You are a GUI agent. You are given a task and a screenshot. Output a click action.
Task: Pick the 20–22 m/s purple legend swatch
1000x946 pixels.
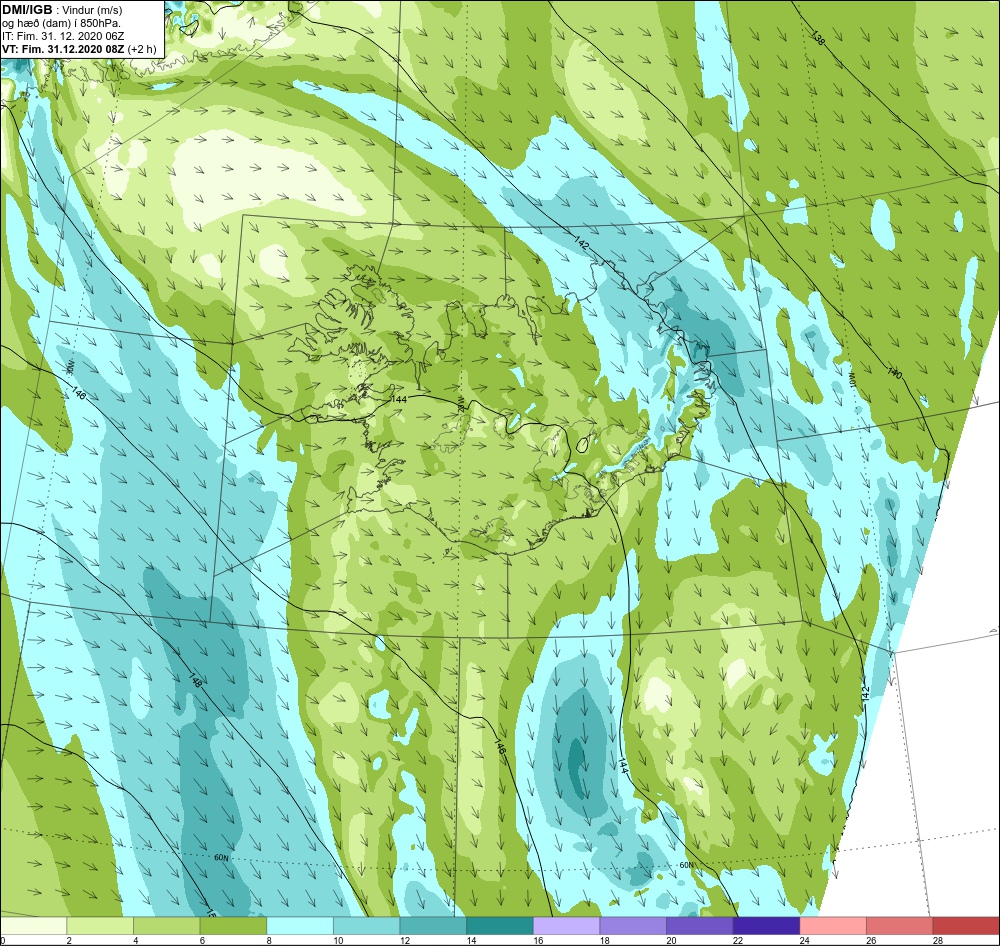pyautogui.click(x=700, y=926)
